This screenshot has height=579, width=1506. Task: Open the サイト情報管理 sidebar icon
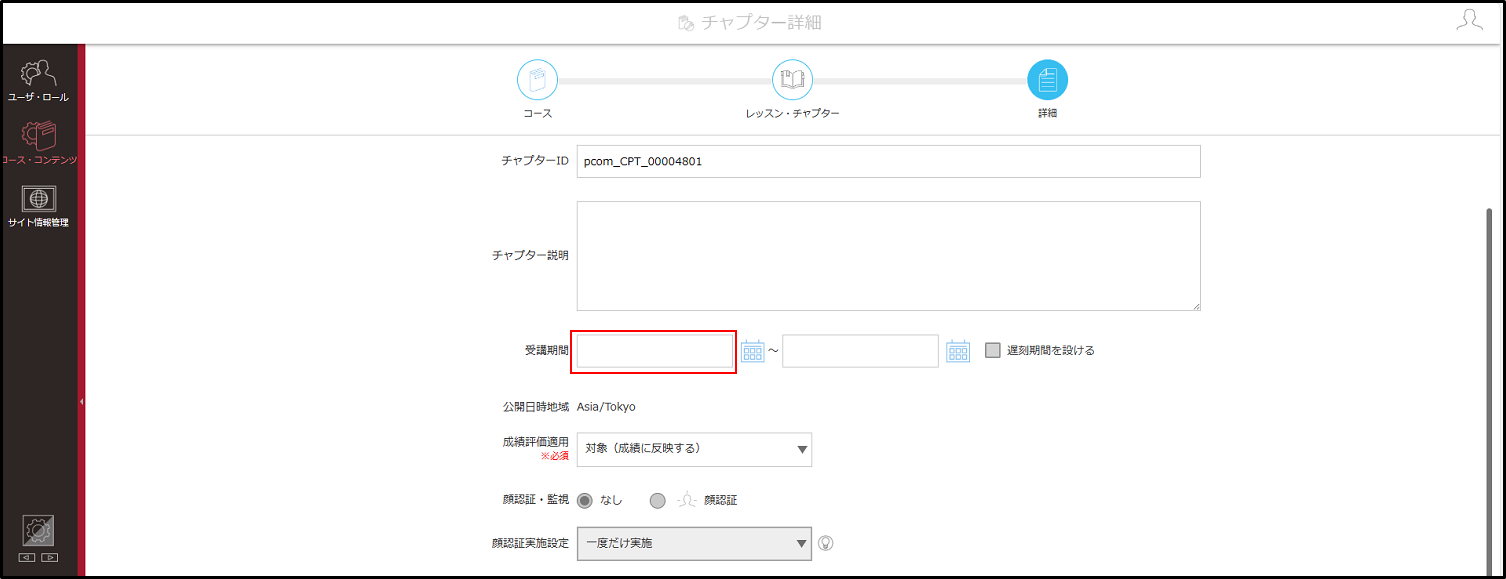tap(38, 206)
